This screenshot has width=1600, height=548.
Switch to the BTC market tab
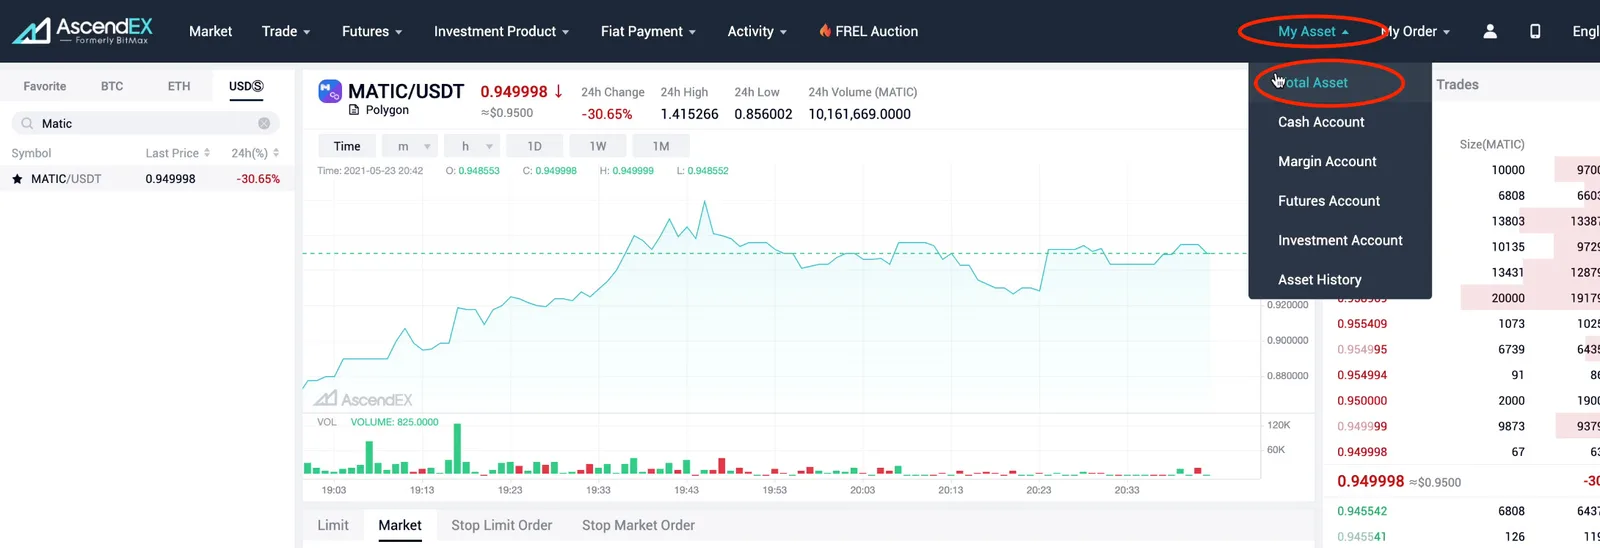112,86
